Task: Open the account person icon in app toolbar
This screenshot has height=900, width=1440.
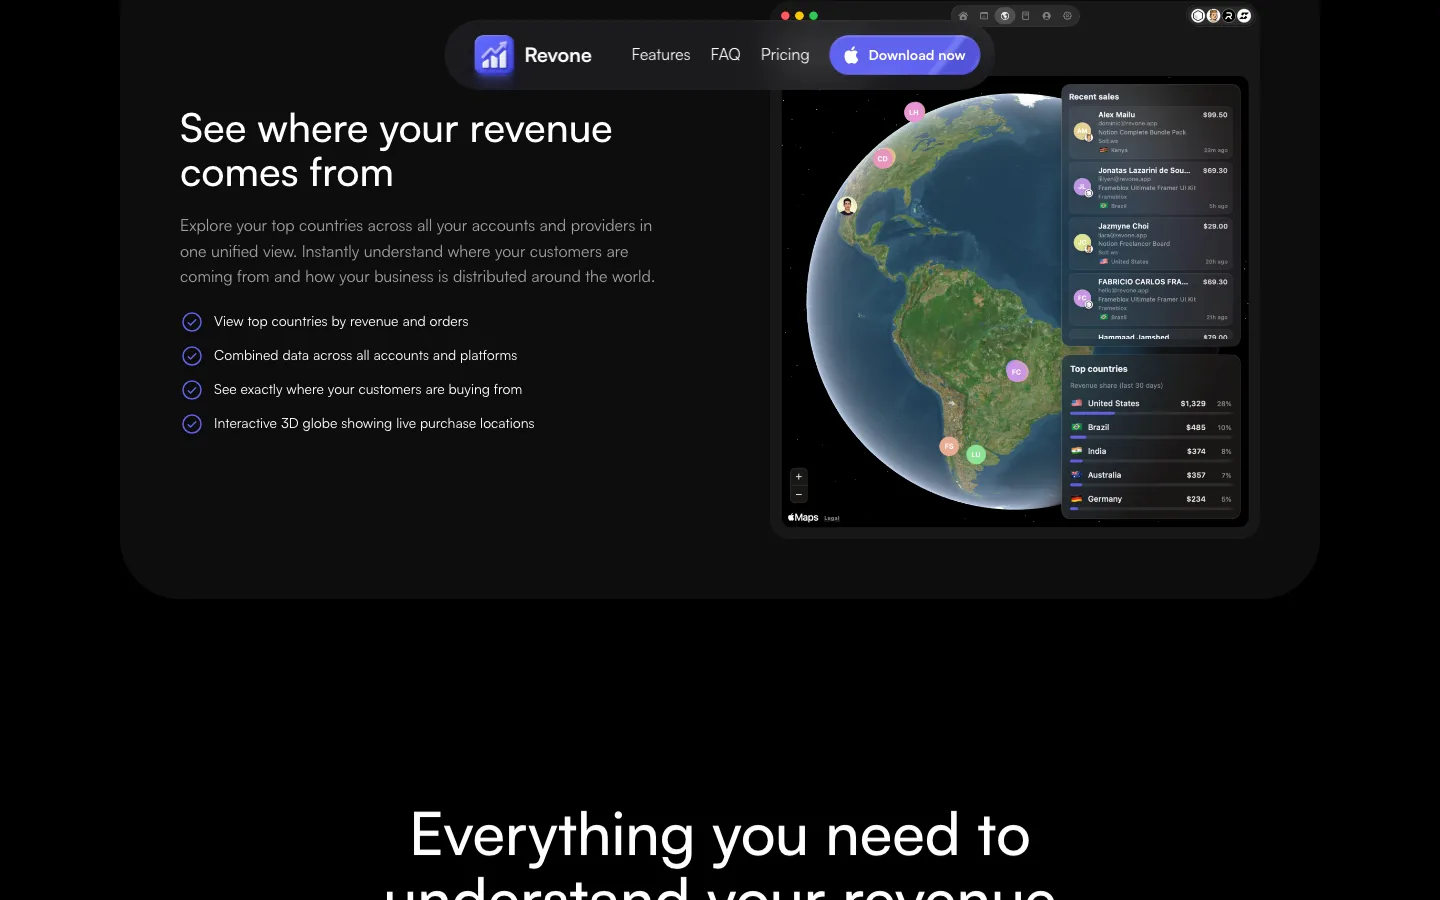Action: pyautogui.click(x=1046, y=16)
